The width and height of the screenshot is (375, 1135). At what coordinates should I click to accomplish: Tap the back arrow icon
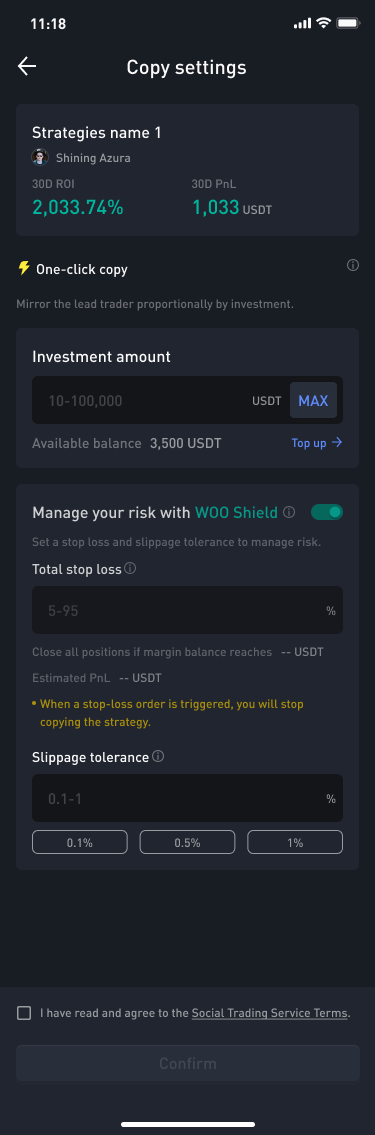click(x=27, y=67)
